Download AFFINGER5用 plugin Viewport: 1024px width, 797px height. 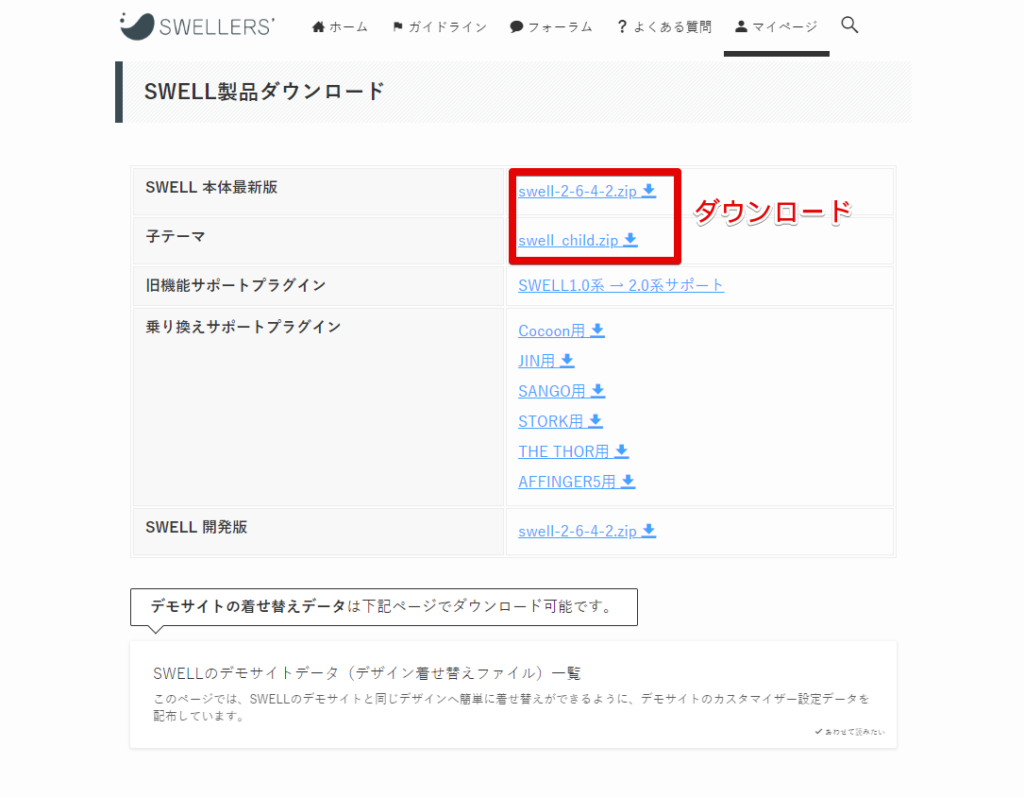pos(577,481)
